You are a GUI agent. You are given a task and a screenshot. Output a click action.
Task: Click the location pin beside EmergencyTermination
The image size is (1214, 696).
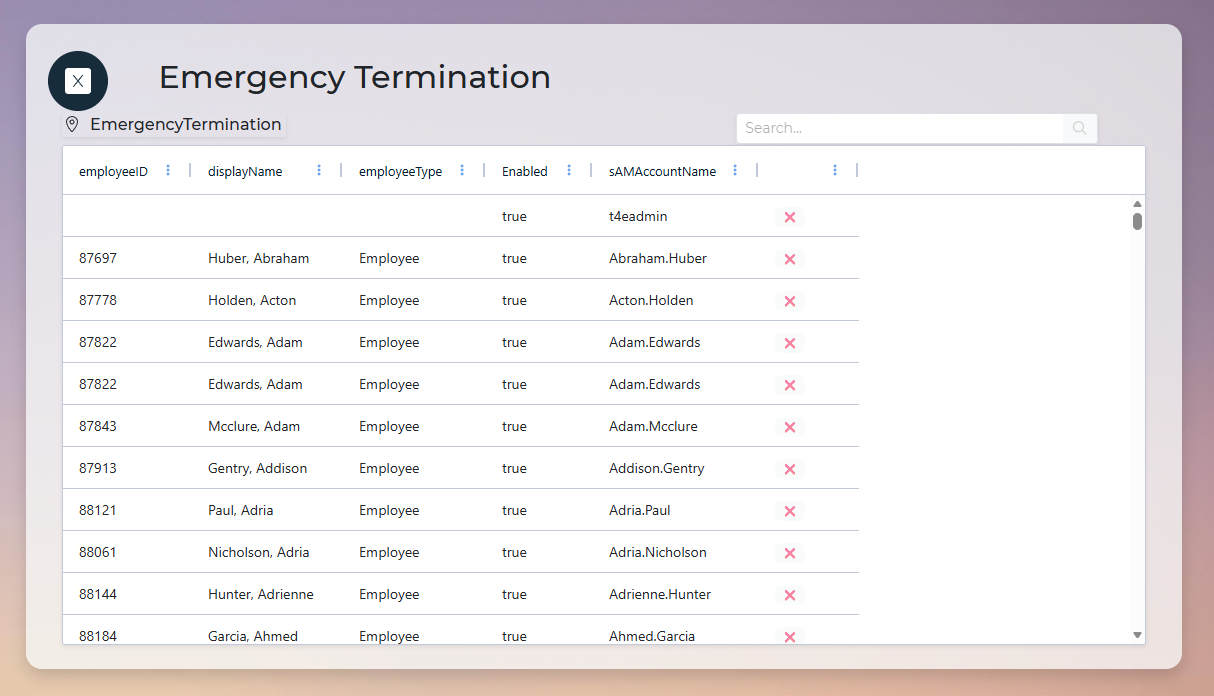(70, 124)
